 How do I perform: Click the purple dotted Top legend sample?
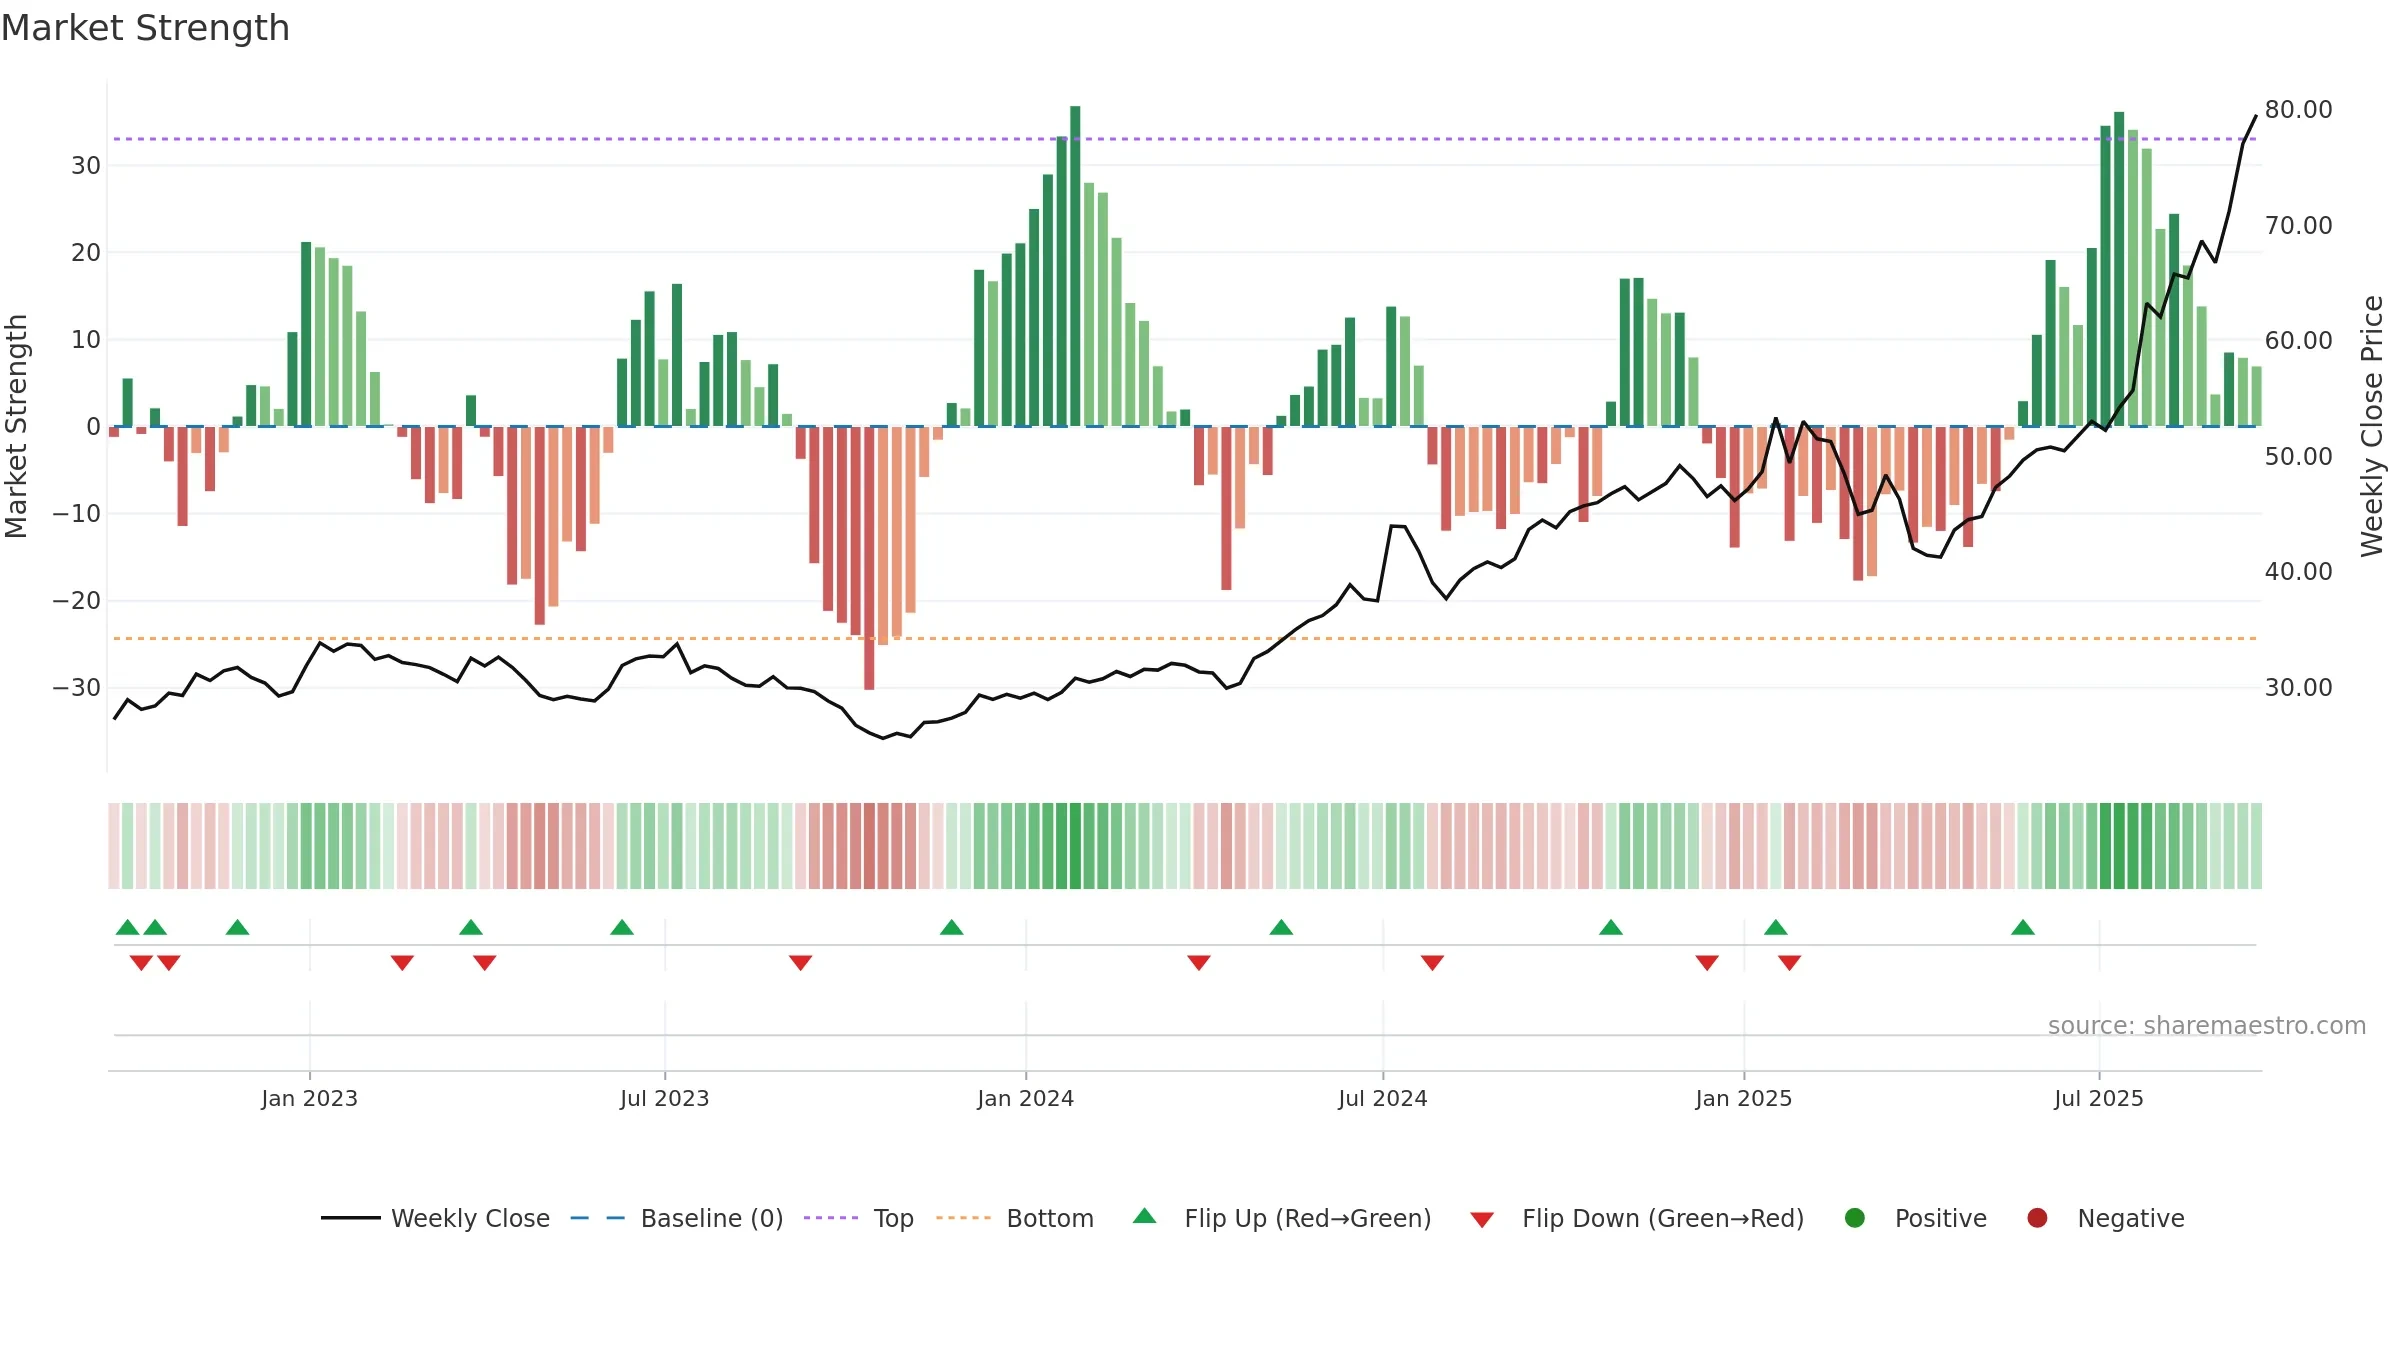pos(831,1218)
